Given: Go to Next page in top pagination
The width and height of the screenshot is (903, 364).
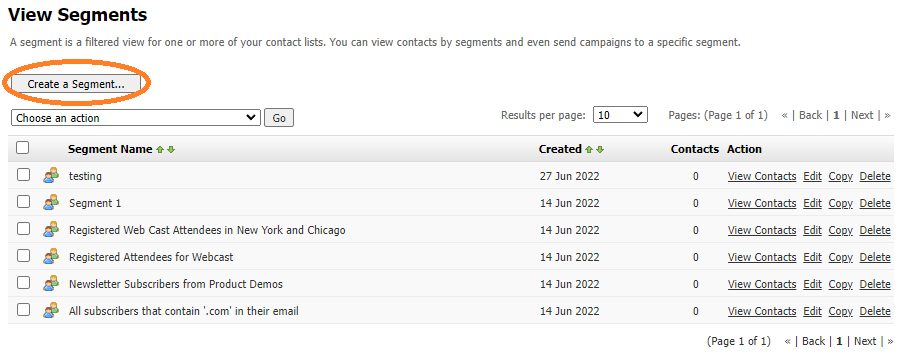Looking at the screenshot, I should (862, 115).
